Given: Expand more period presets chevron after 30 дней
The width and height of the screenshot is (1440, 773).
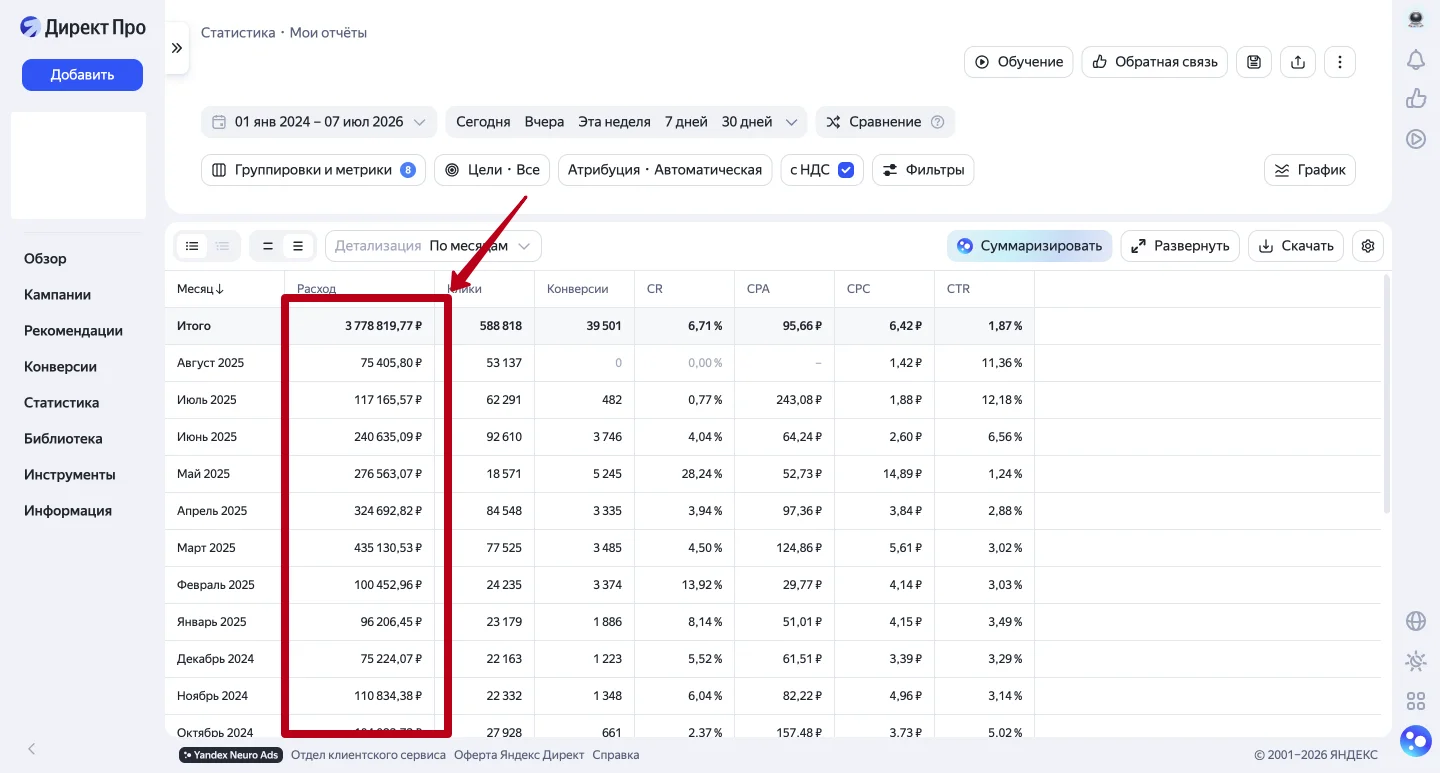Looking at the screenshot, I should click(x=791, y=122).
